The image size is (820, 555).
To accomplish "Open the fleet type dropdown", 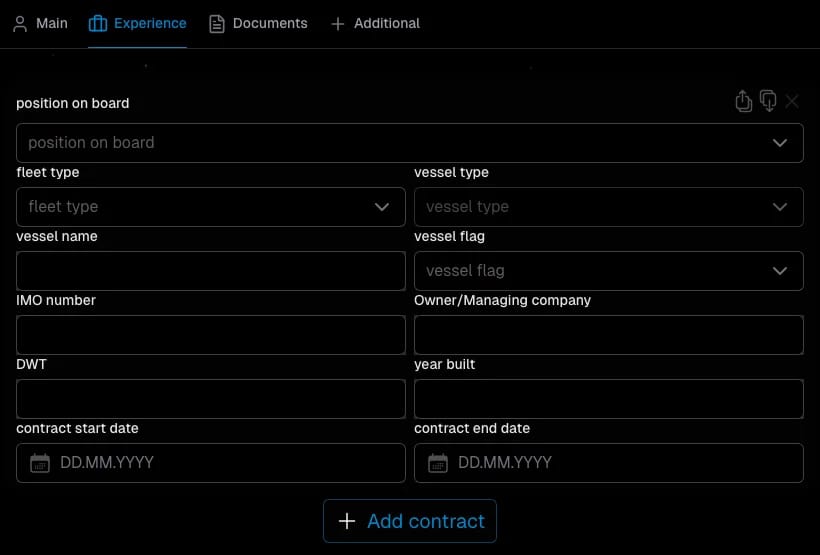I will click(210, 207).
